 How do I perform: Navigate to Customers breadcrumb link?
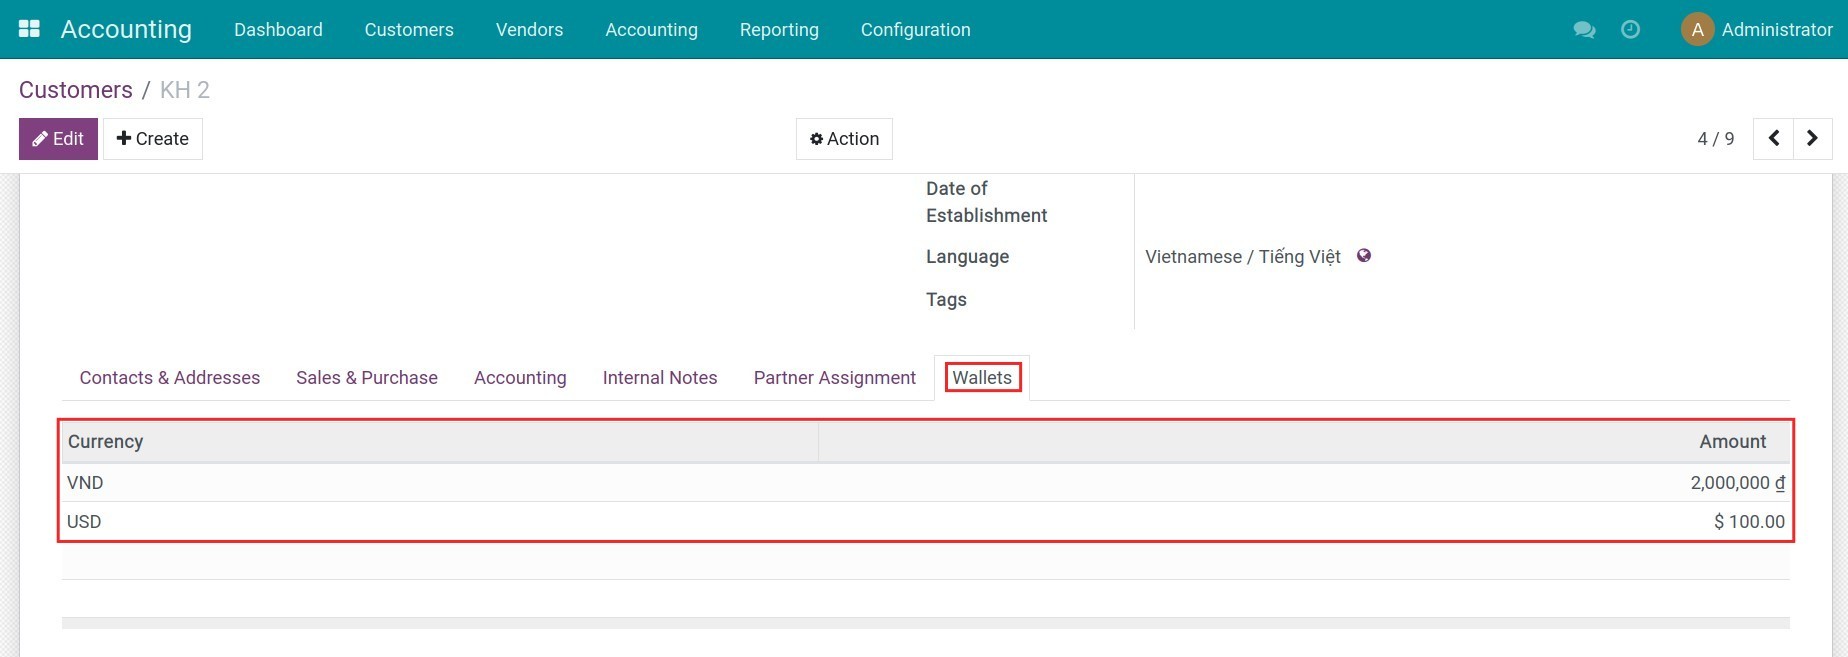click(76, 90)
